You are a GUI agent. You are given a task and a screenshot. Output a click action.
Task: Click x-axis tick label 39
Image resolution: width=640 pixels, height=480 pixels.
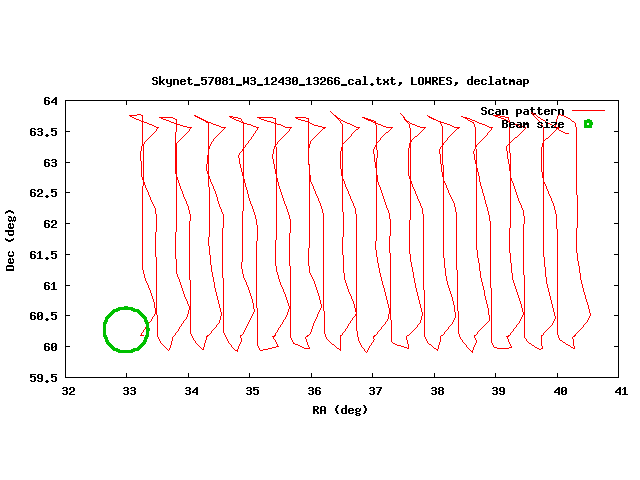pyautogui.click(x=498, y=391)
